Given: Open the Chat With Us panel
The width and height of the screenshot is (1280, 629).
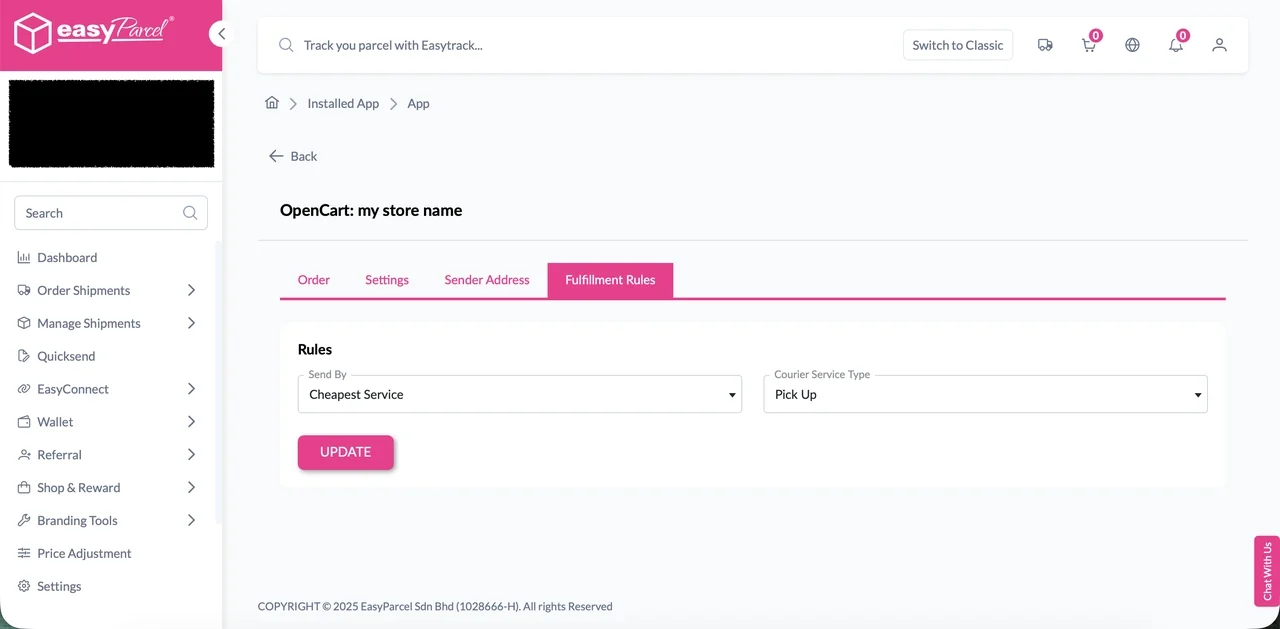Looking at the screenshot, I should [1266, 571].
